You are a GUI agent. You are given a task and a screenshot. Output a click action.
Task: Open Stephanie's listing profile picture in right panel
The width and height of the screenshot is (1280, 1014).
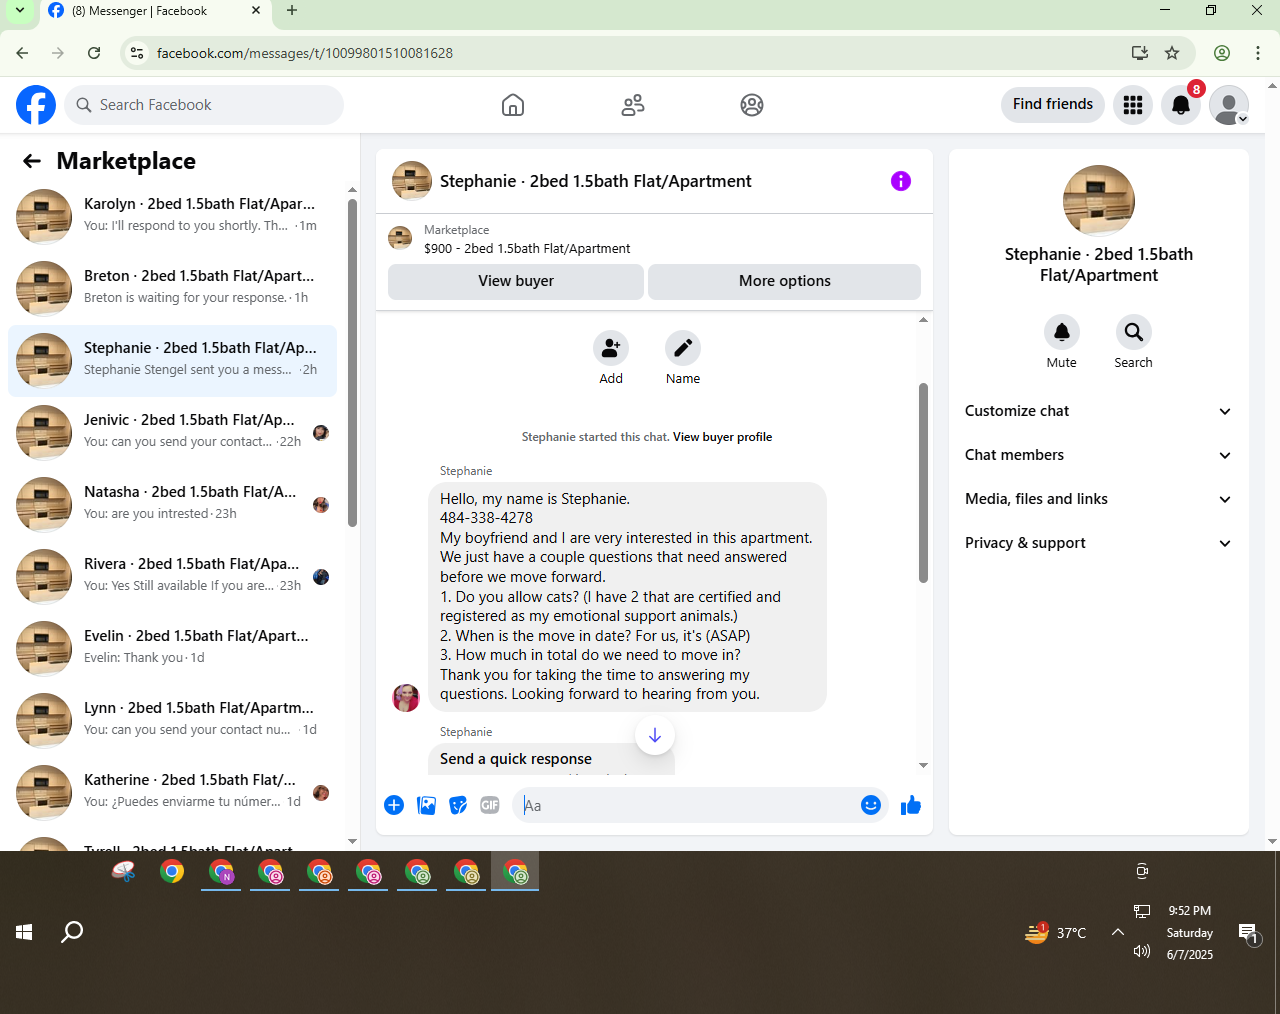click(1099, 201)
